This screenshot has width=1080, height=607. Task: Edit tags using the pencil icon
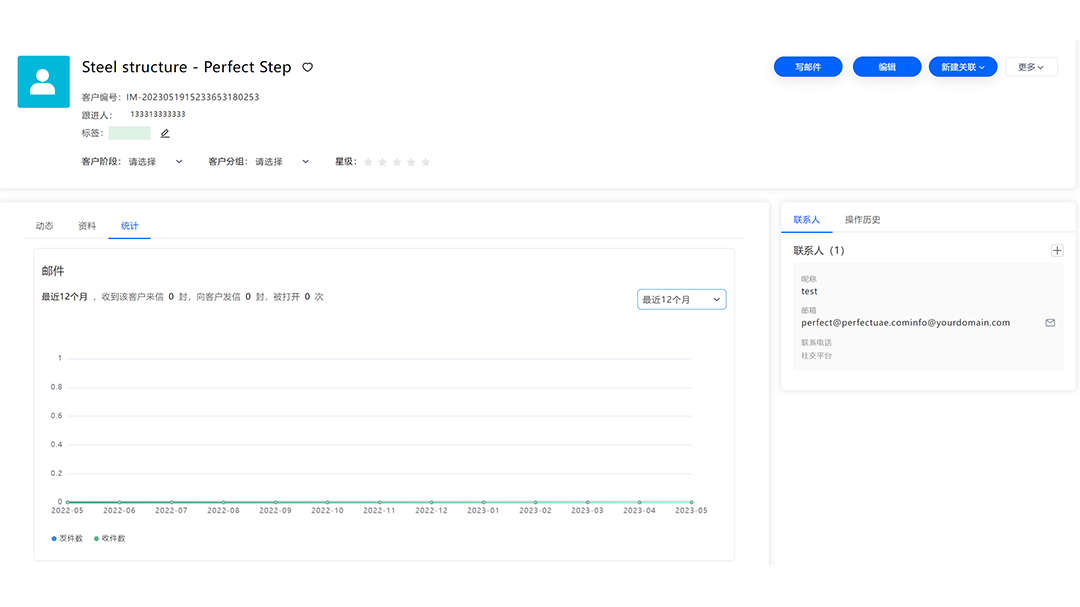pyautogui.click(x=165, y=134)
